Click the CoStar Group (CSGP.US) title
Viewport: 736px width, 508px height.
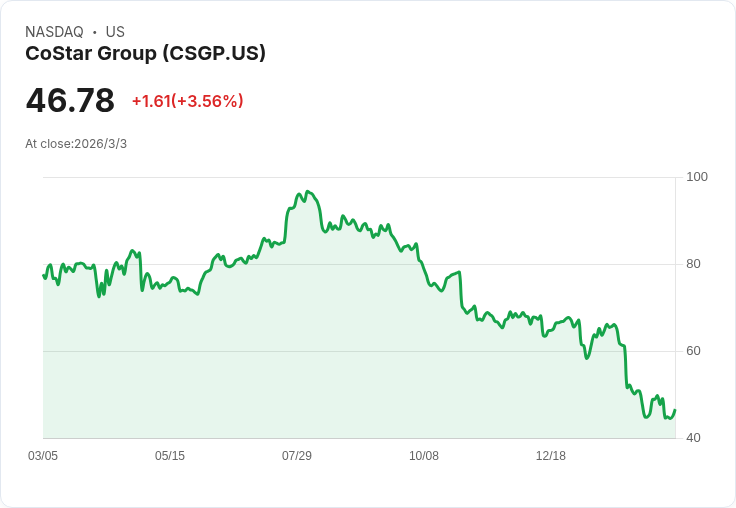[146, 54]
